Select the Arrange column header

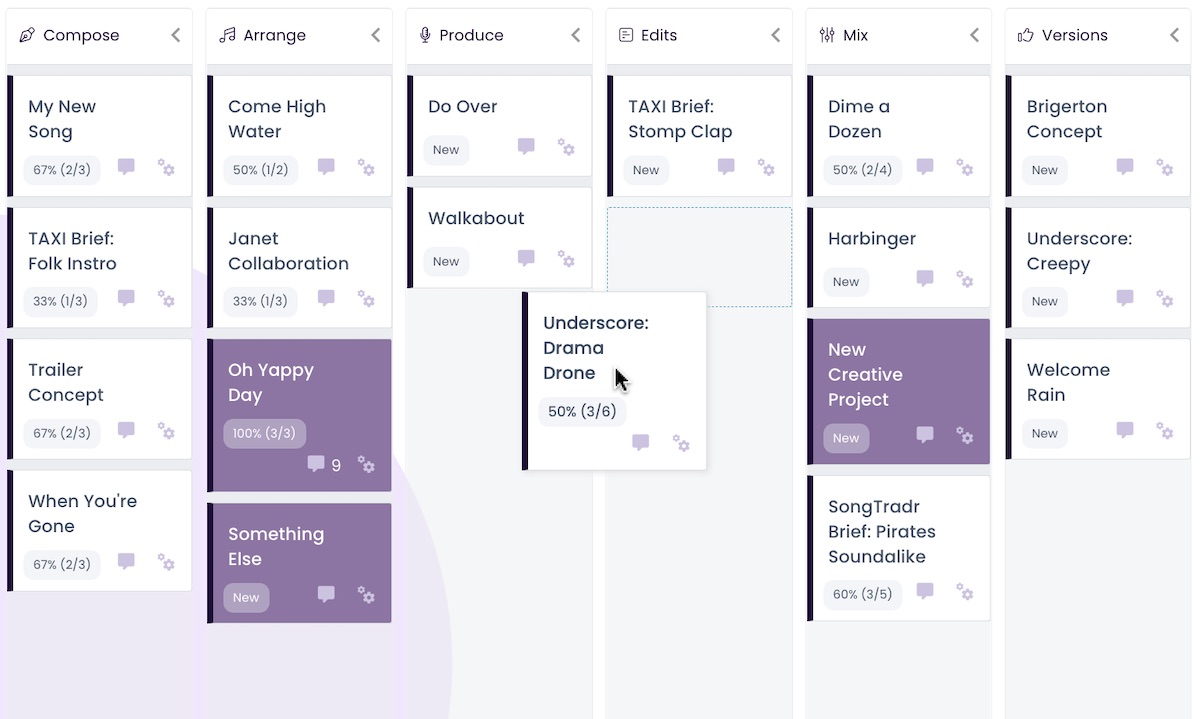[x=298, y=36]
